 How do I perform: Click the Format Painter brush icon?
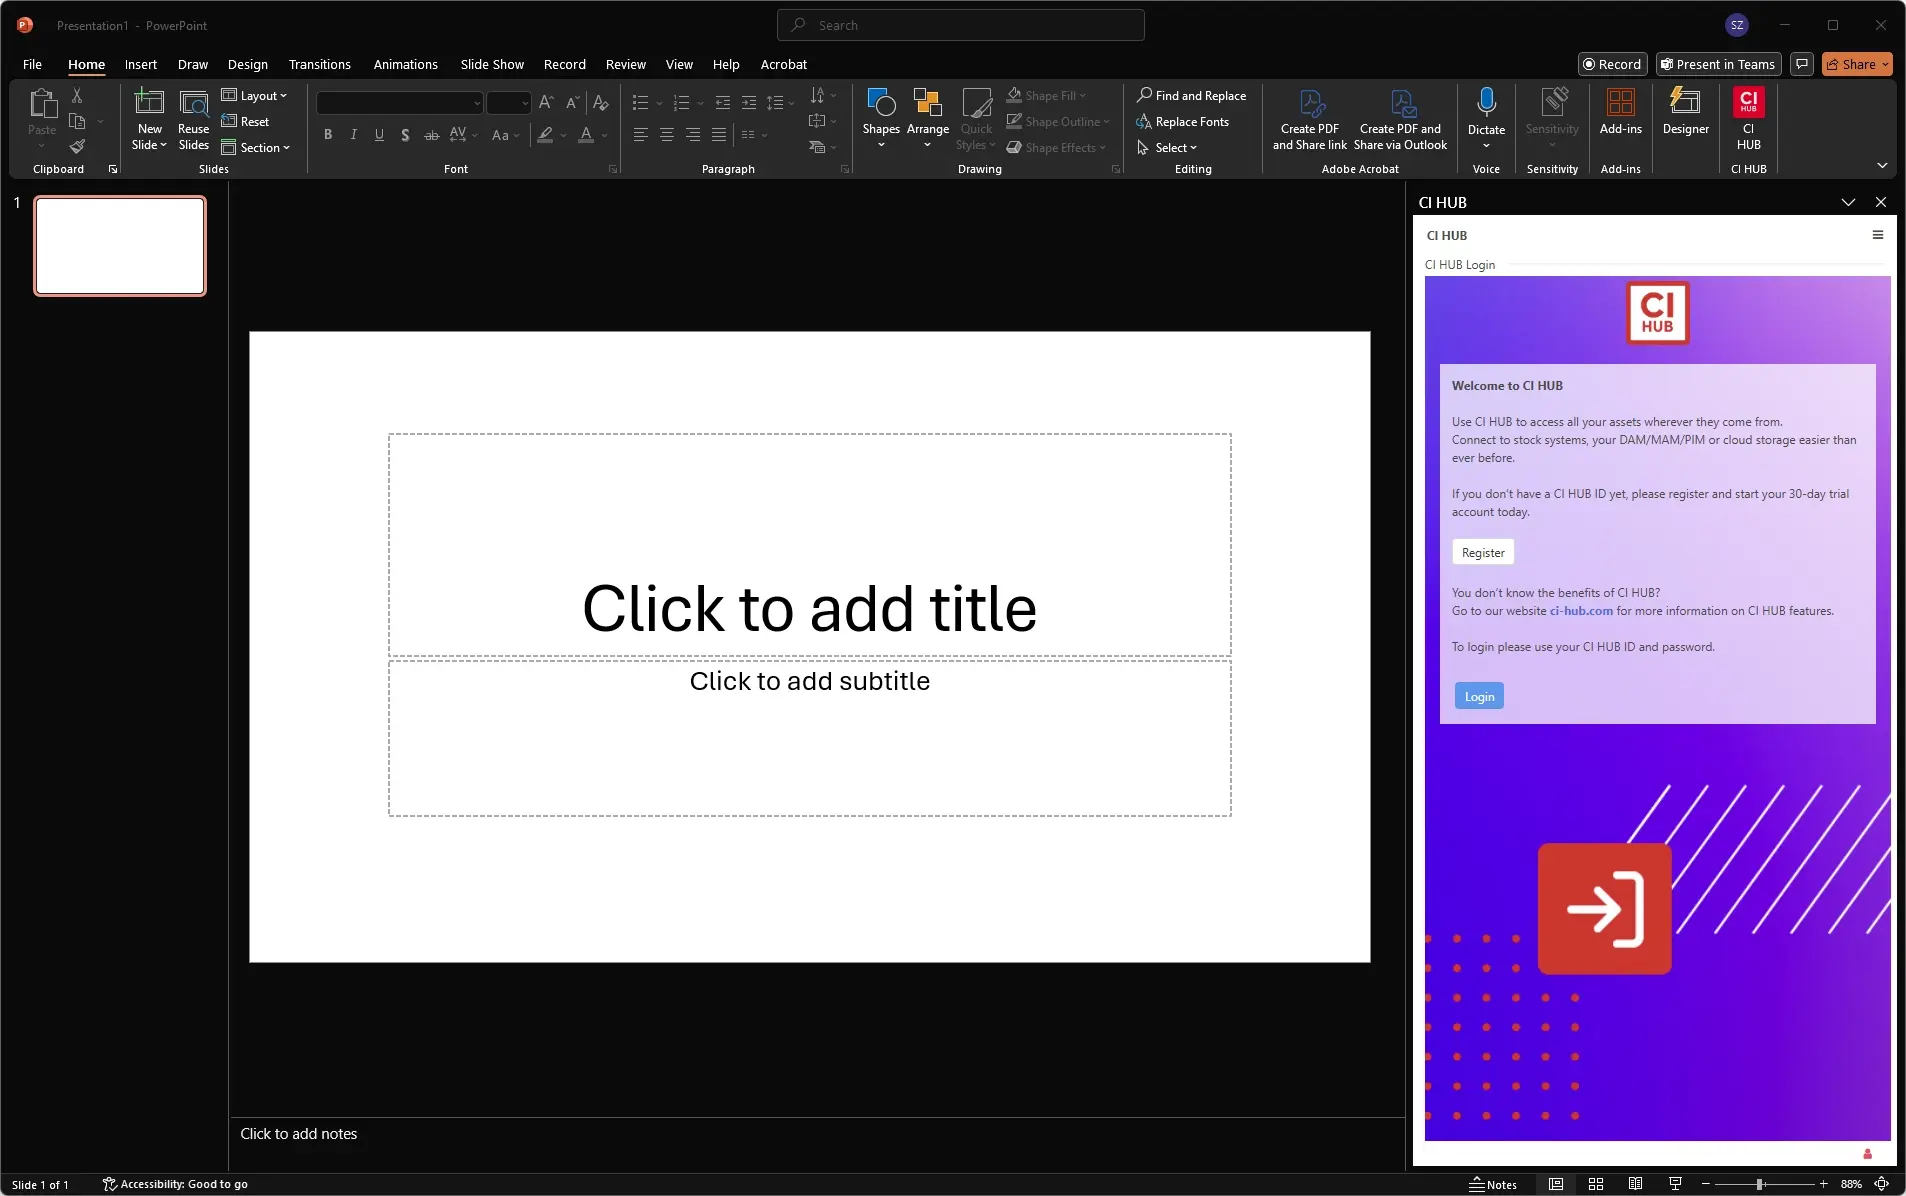pos(77,146)
